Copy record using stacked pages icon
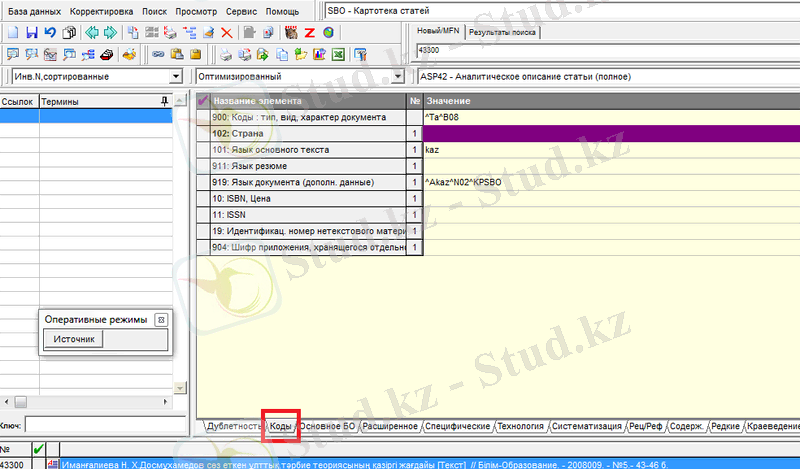The height and width of the screenshot is (469, 800). pyautogui.click(x=68, y=33)
